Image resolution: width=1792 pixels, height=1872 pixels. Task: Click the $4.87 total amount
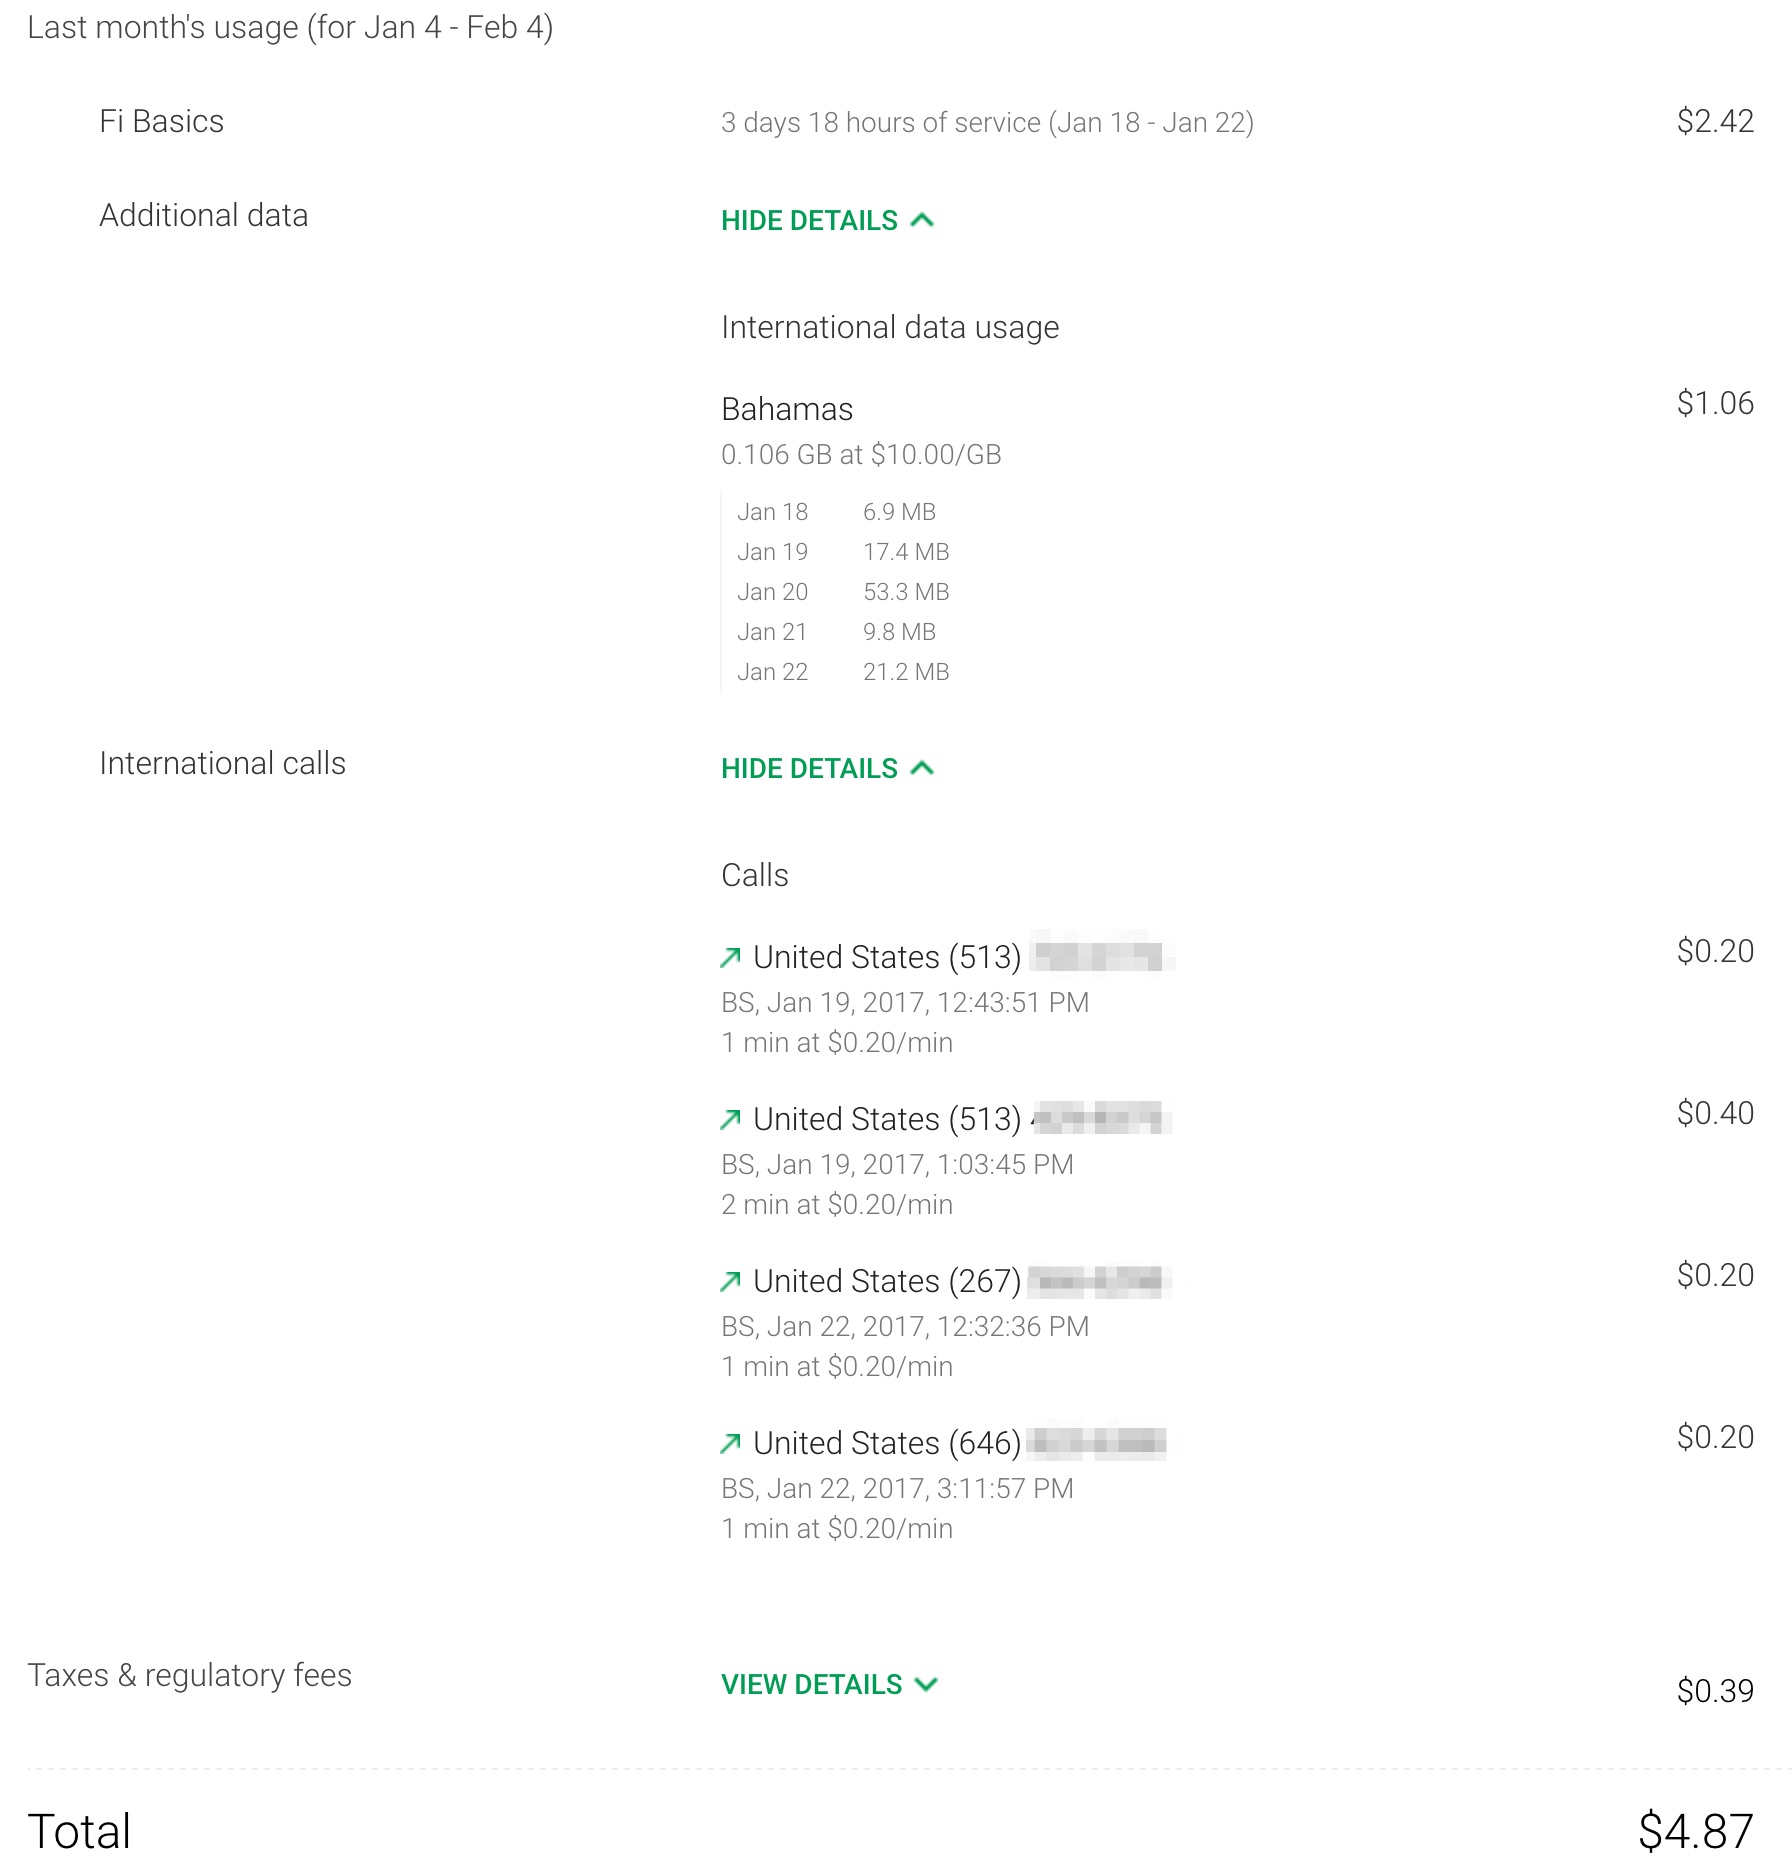pos(1695,1831)
